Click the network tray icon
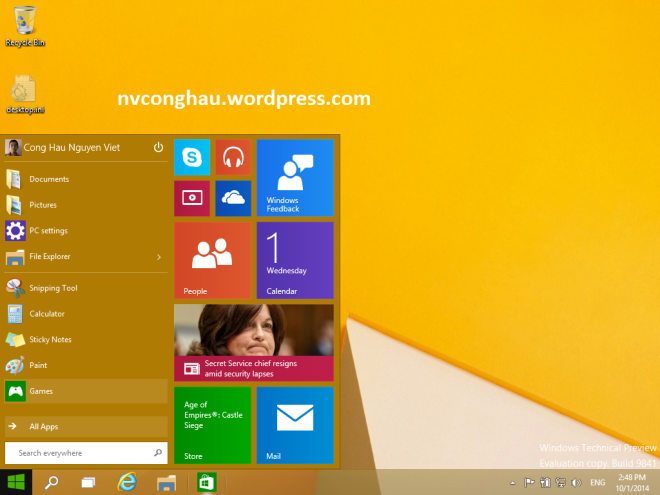 point(561,482)
